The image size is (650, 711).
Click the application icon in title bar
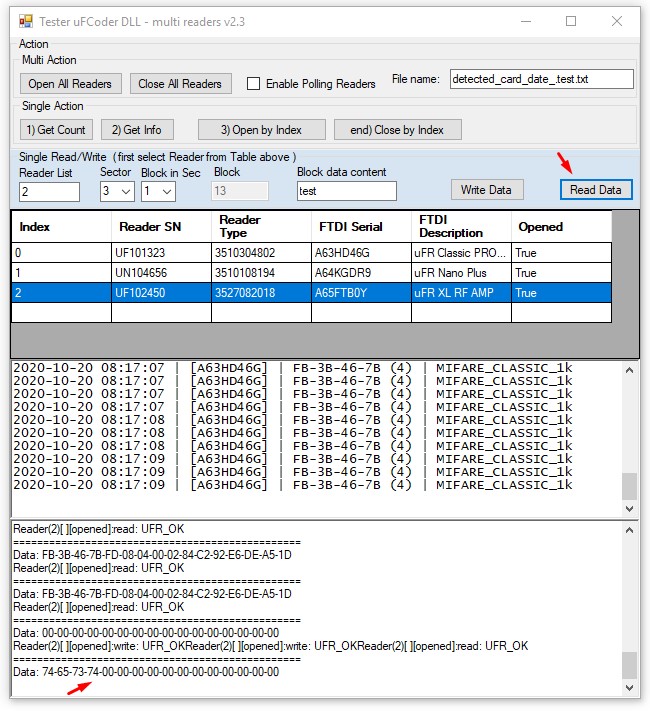[26, 21]
